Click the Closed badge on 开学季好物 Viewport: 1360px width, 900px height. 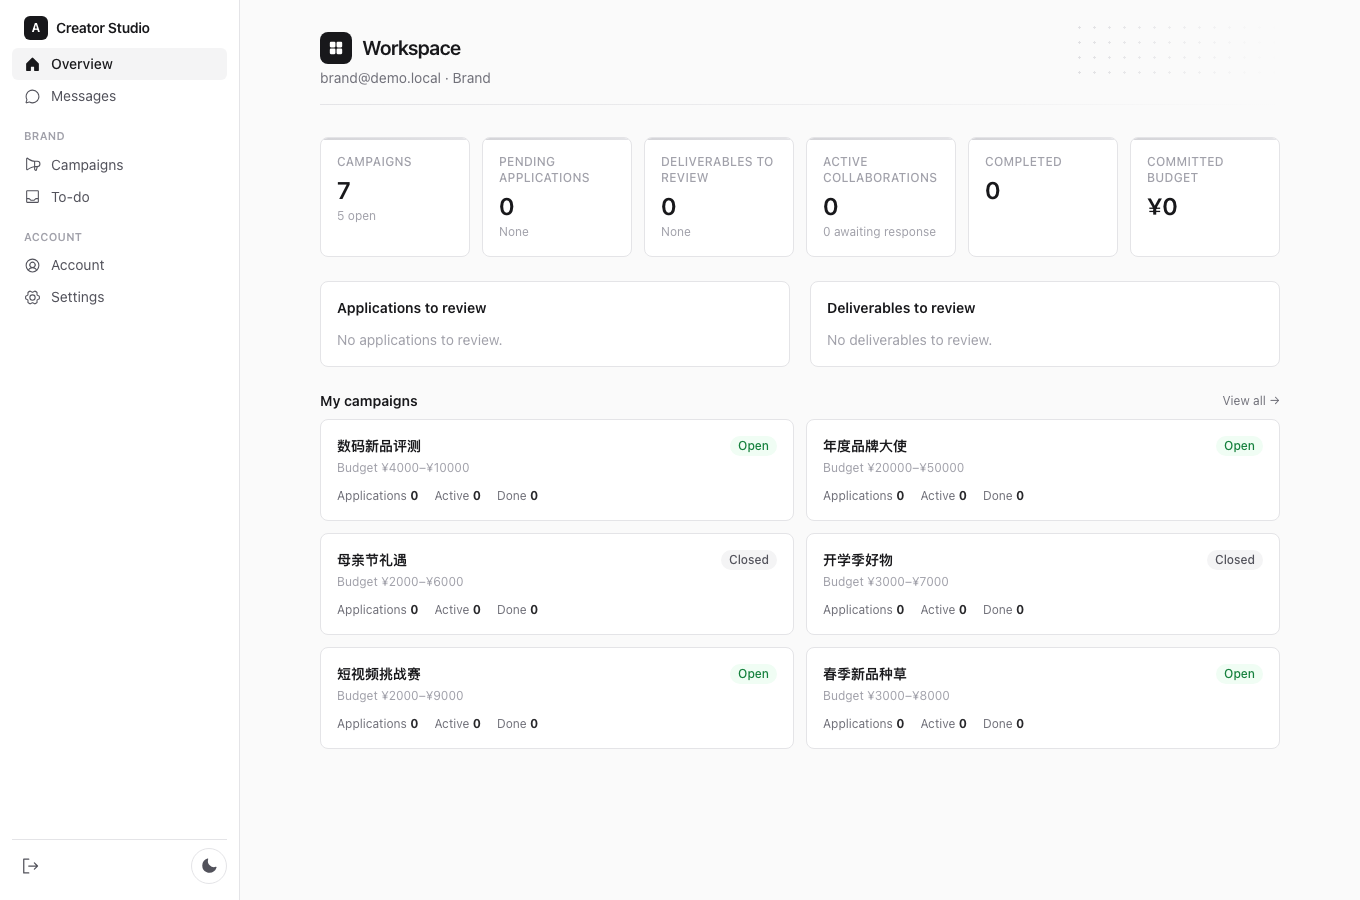coord(1235,560)
